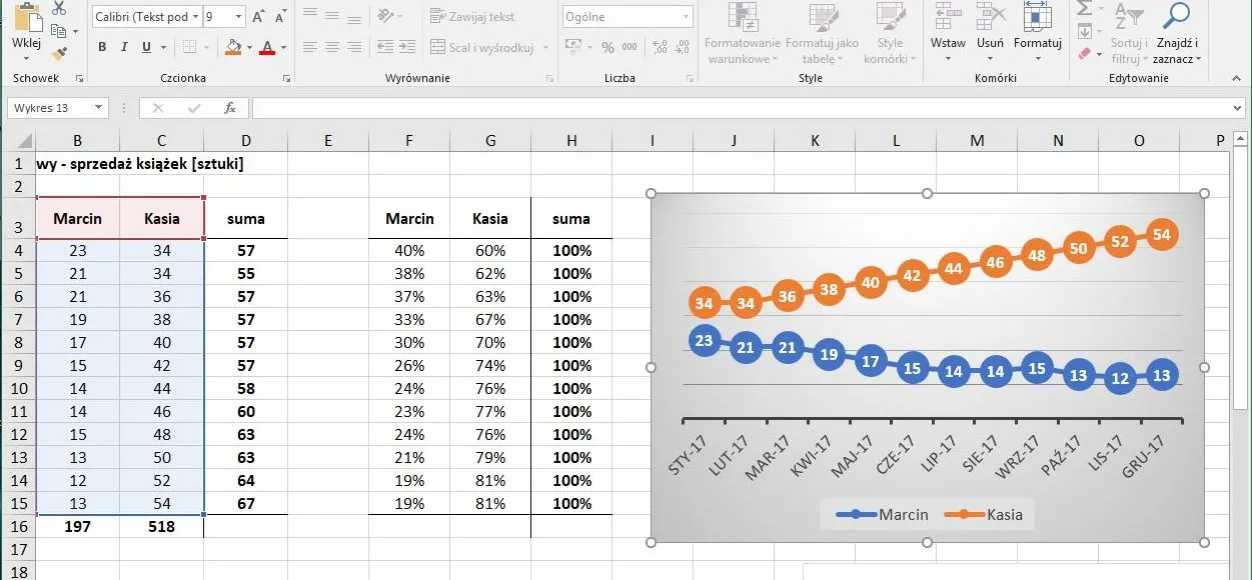Image resolution: width=1252 pixels, height=580 pixels.
Task: Click the eraser Clear icon
Action: (1085, 52)
